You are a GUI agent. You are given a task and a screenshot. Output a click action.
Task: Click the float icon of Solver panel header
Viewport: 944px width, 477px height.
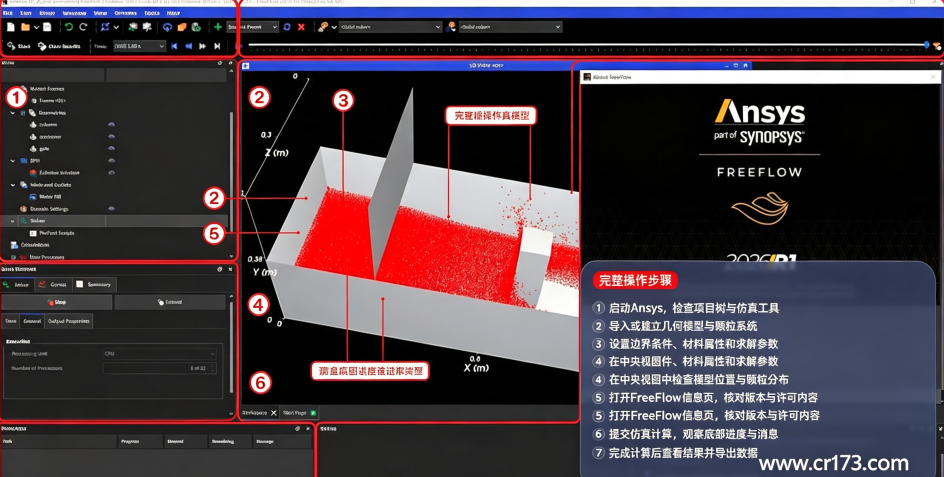[220, 269]
